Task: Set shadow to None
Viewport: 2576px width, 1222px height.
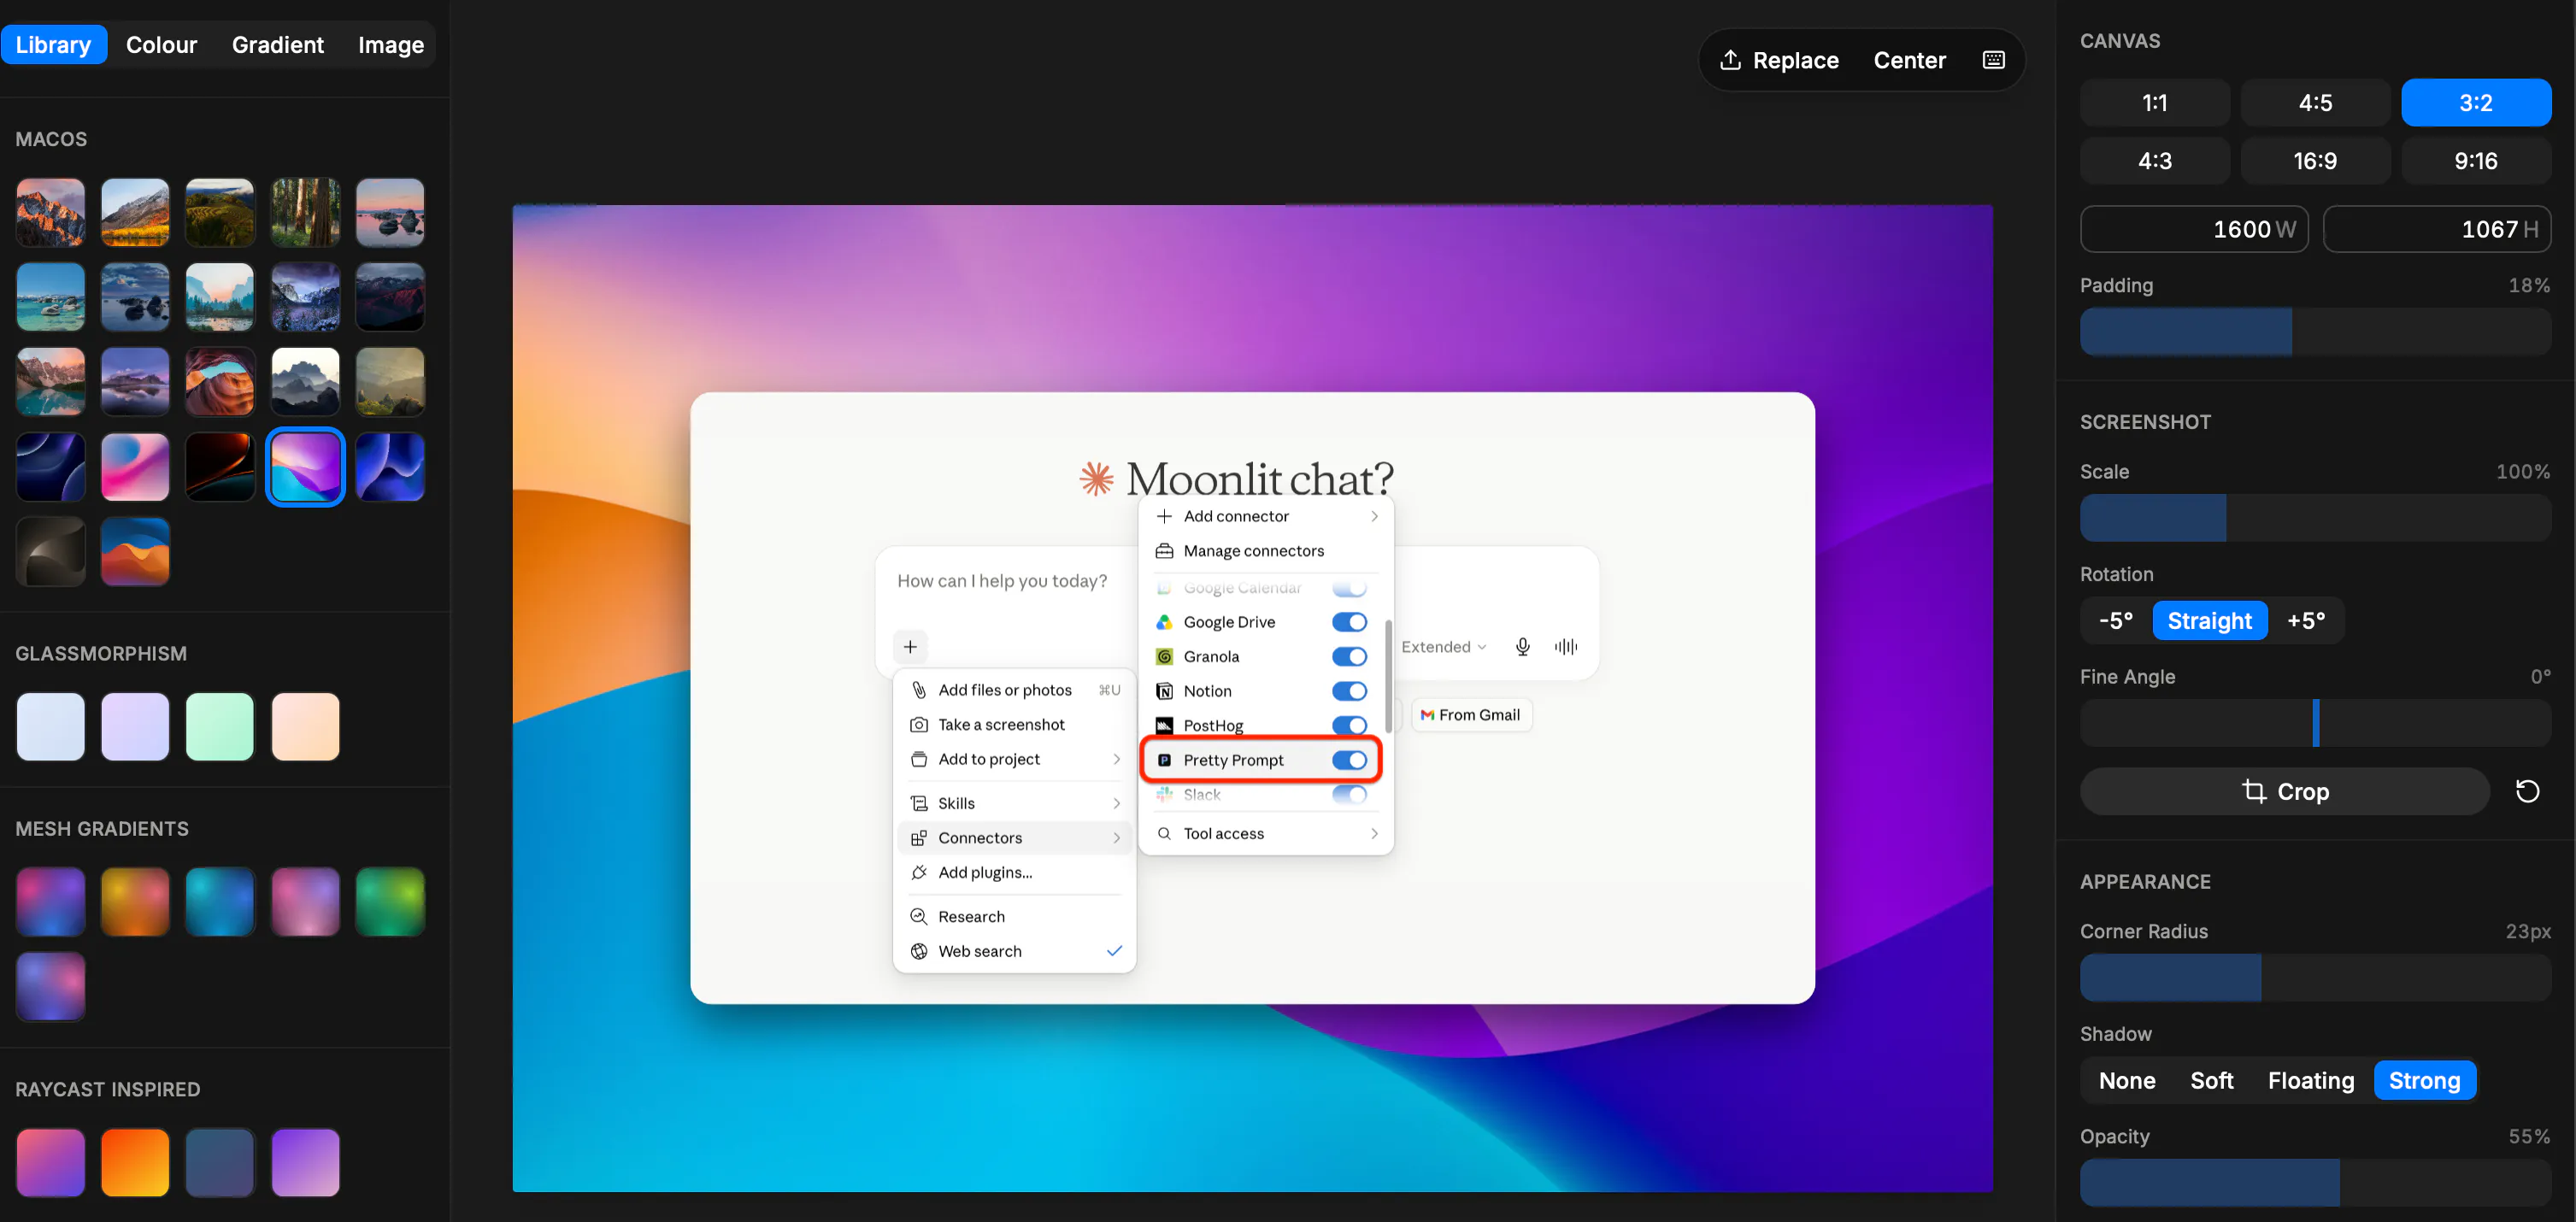Action: 2126,1080
